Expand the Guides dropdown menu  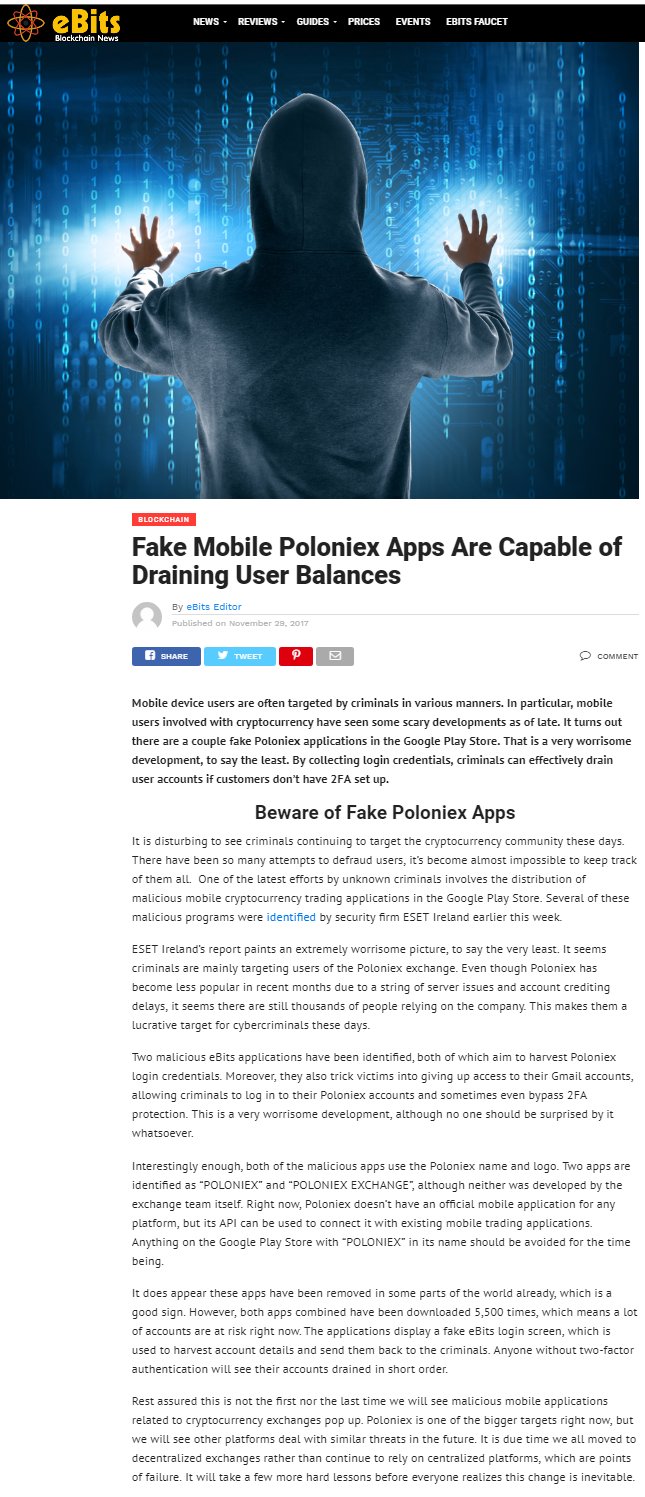coord(316,22)
